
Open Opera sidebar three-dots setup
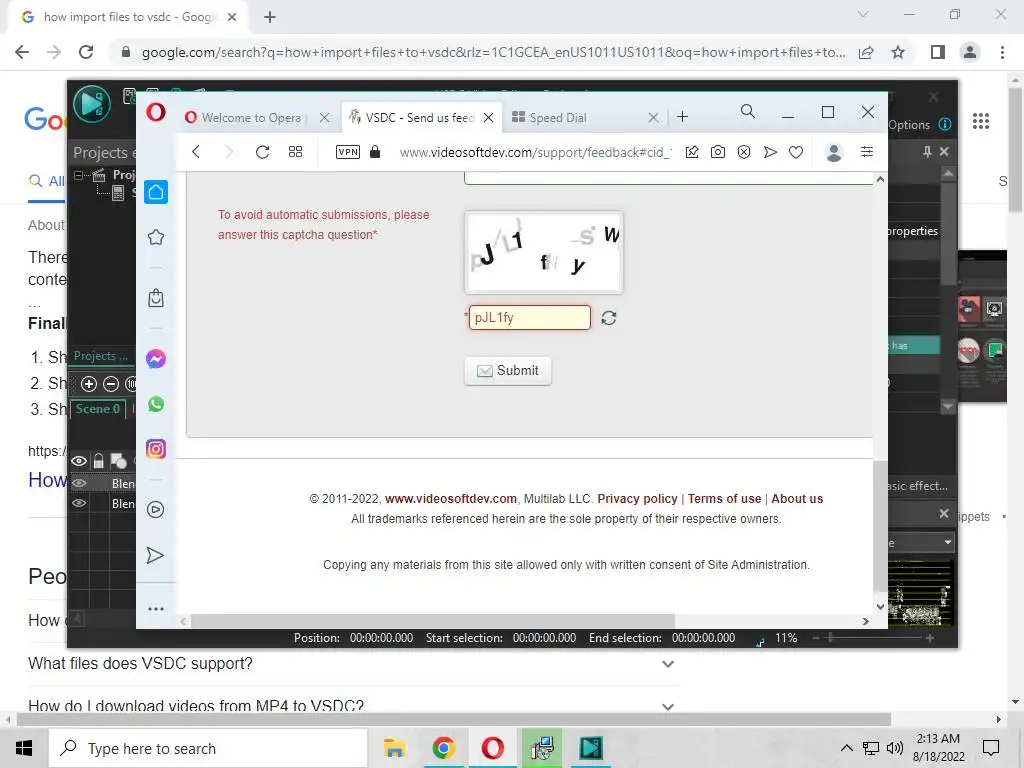click(x=155, y=609)
